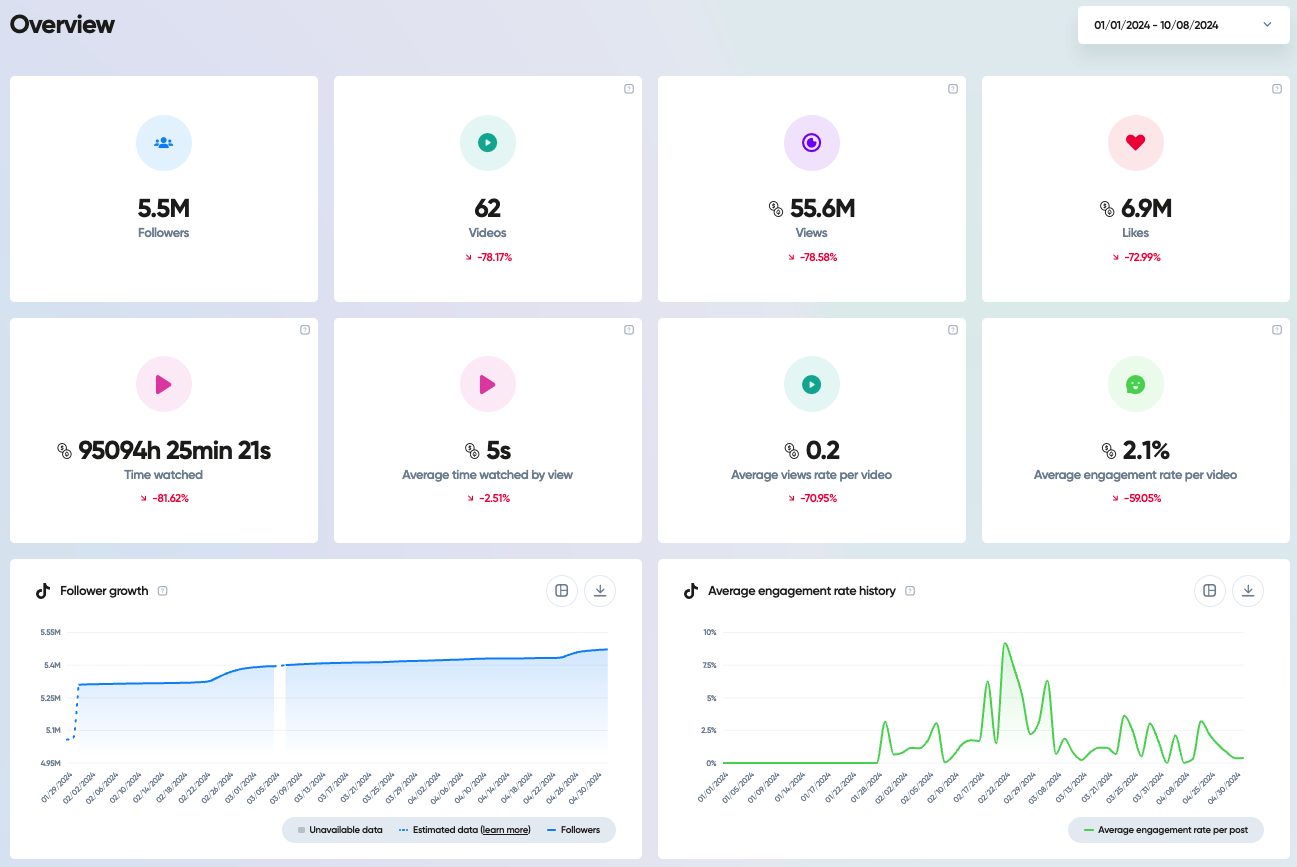Open the date range dropdown 01/01/2024 – 10/08/2024
Screen dimensions: 1297x867
[x=1183, y=24]
